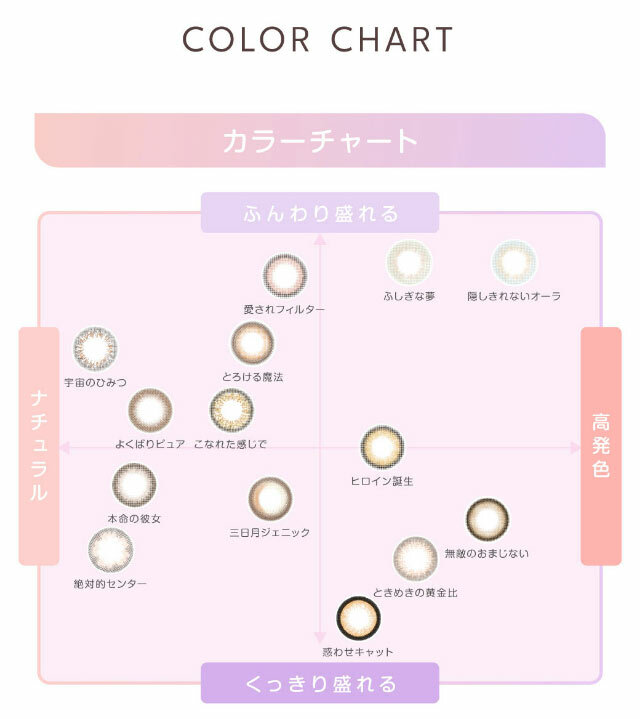Click the 三日月ジェニック lens image
This screenshot has height=719, width=640.
coord(270,499)
